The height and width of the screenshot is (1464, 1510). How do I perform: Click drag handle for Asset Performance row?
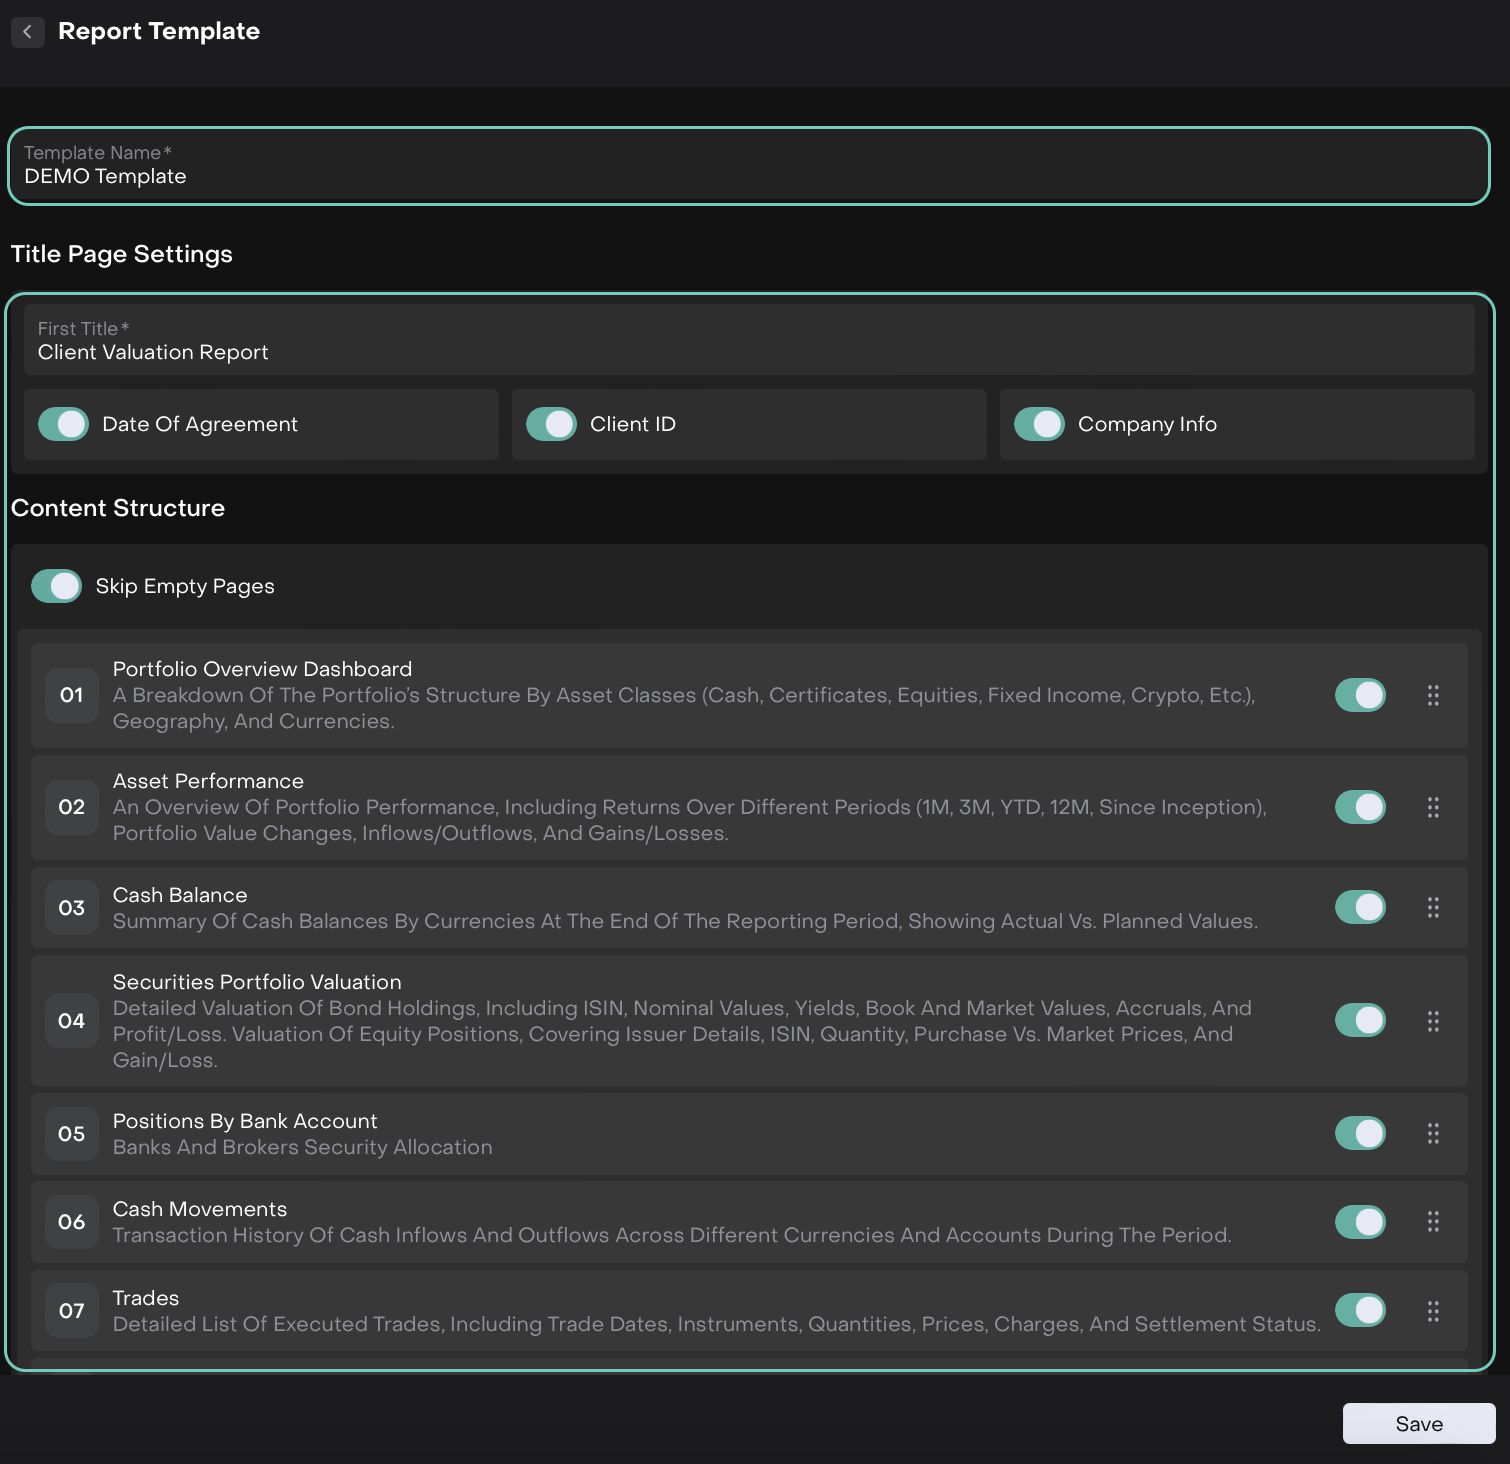tap(1433, 807)
